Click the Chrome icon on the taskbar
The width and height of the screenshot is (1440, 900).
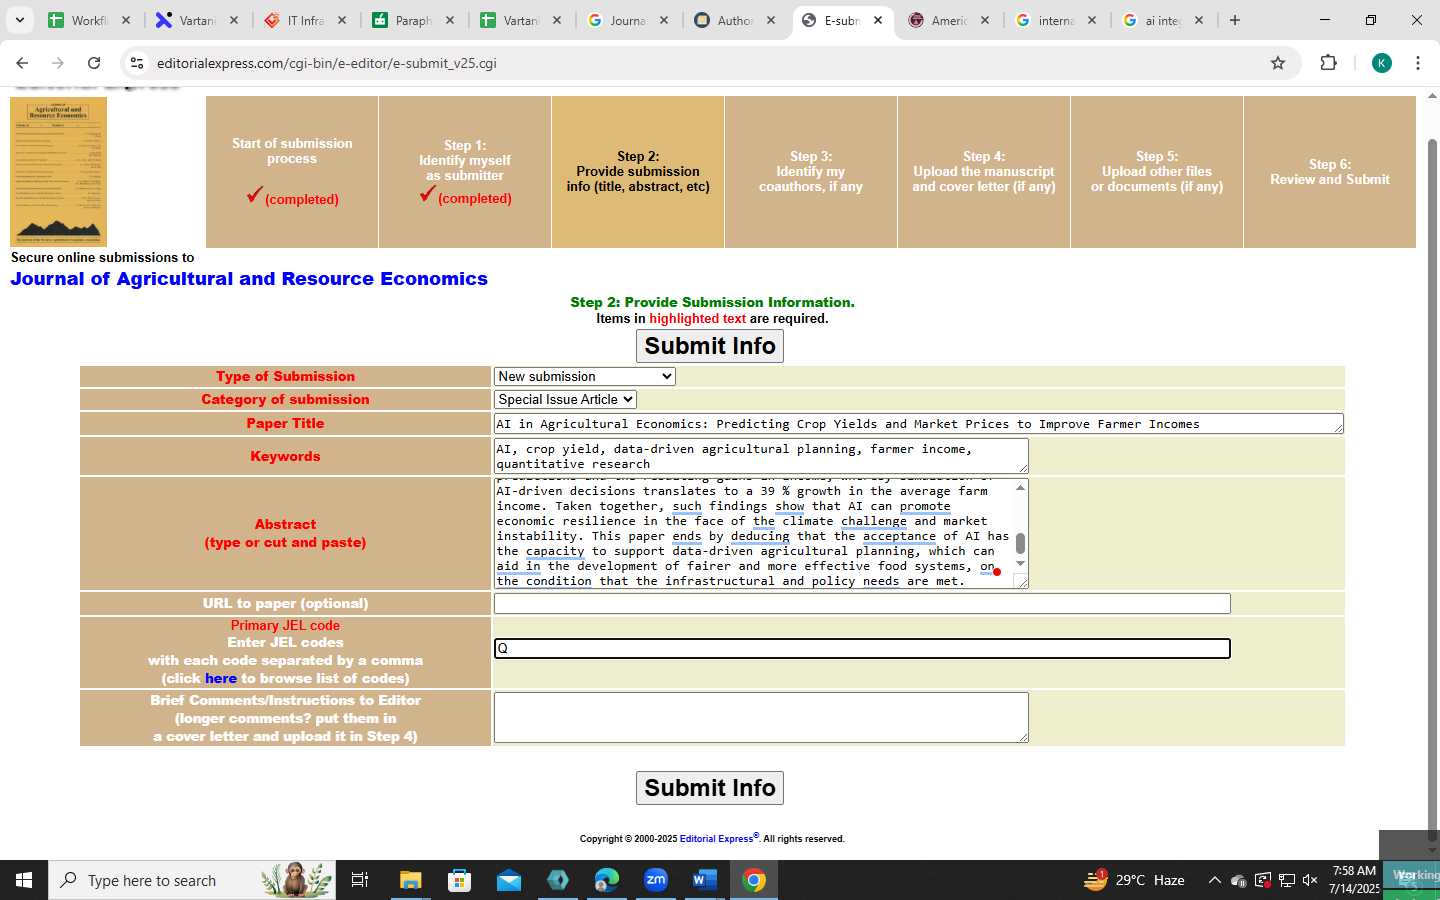click(754, 880)
